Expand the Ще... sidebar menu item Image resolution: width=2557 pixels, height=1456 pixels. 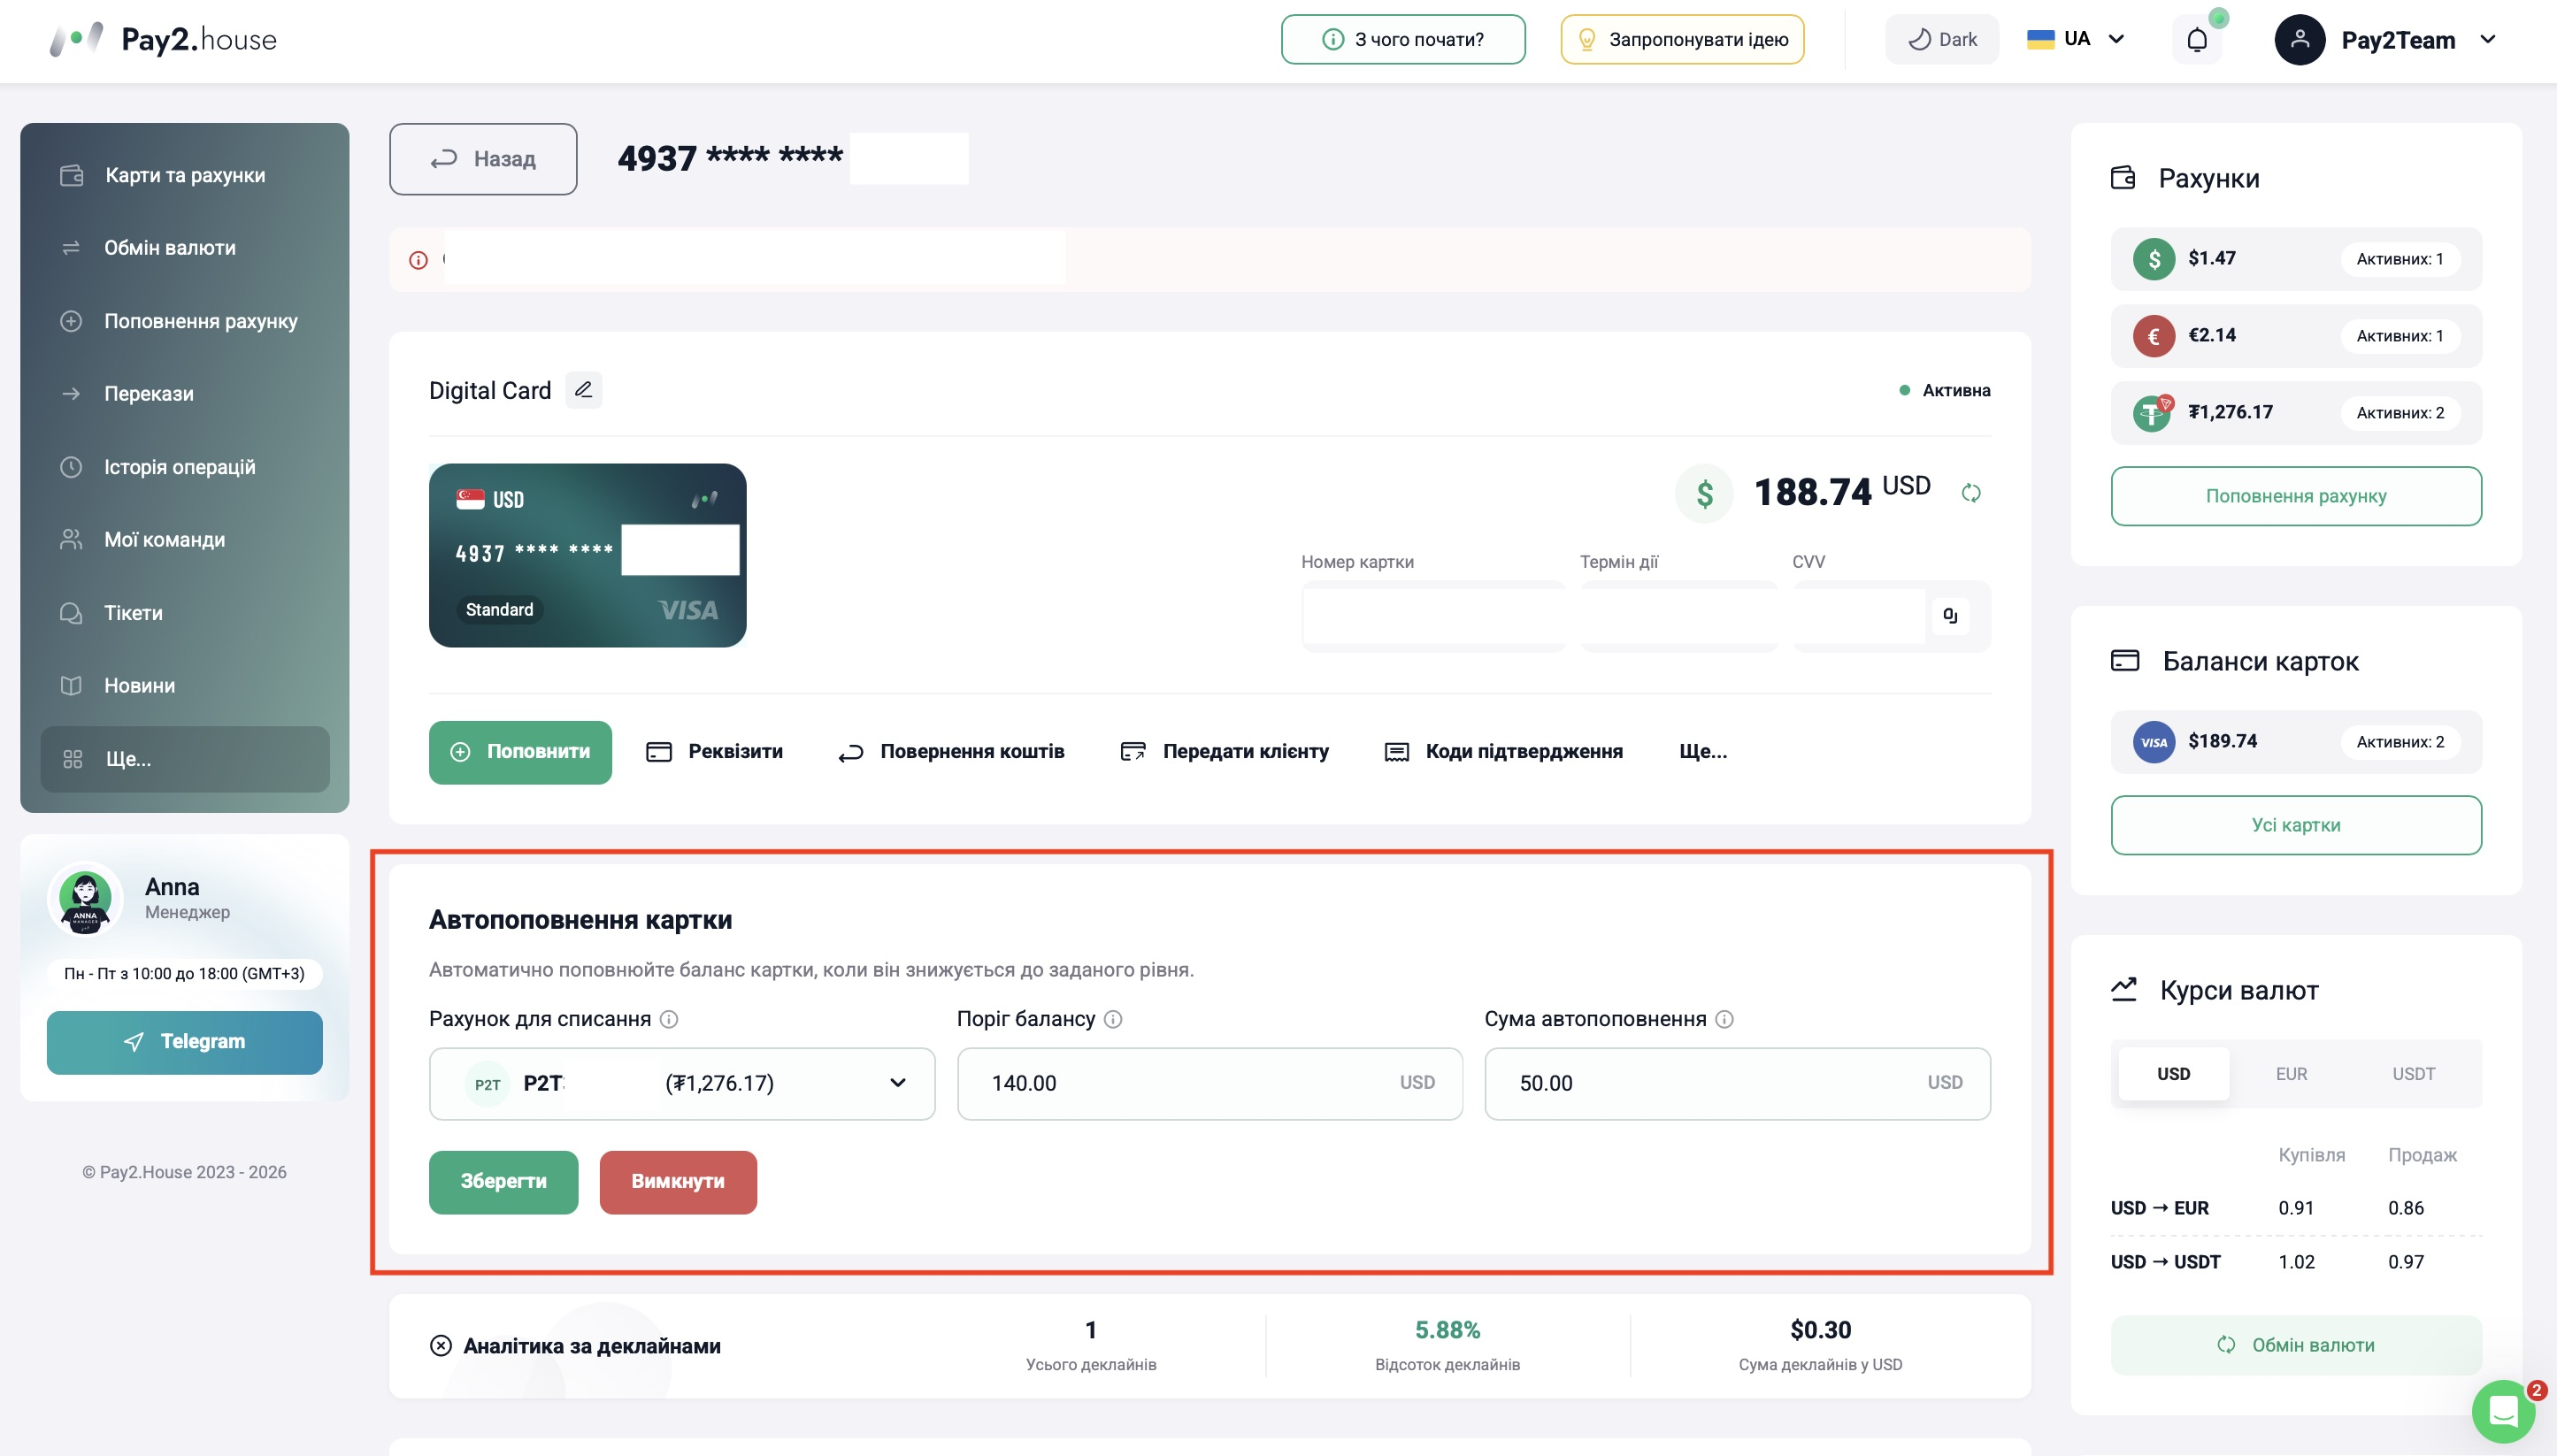[x=185, y=759]
